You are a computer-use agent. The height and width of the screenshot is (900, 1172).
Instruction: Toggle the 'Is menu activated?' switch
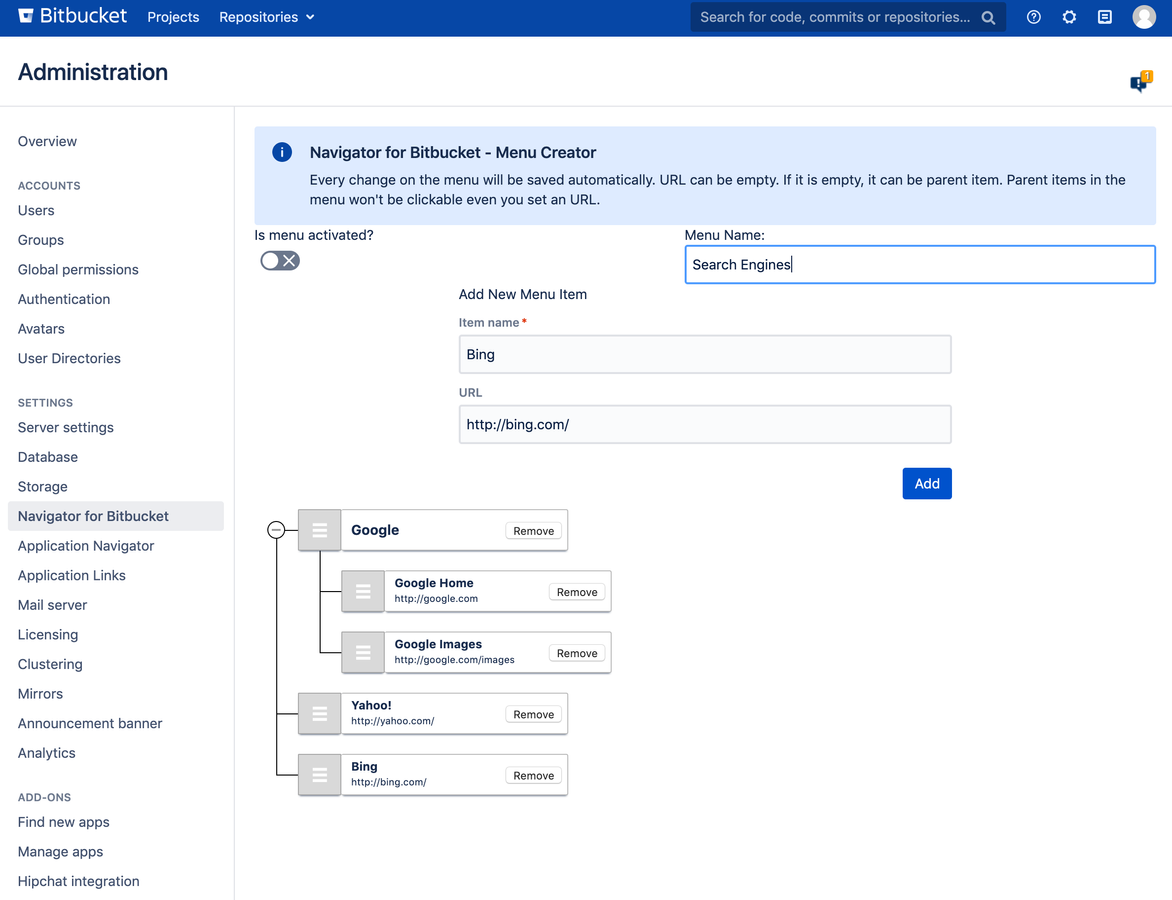280,260
